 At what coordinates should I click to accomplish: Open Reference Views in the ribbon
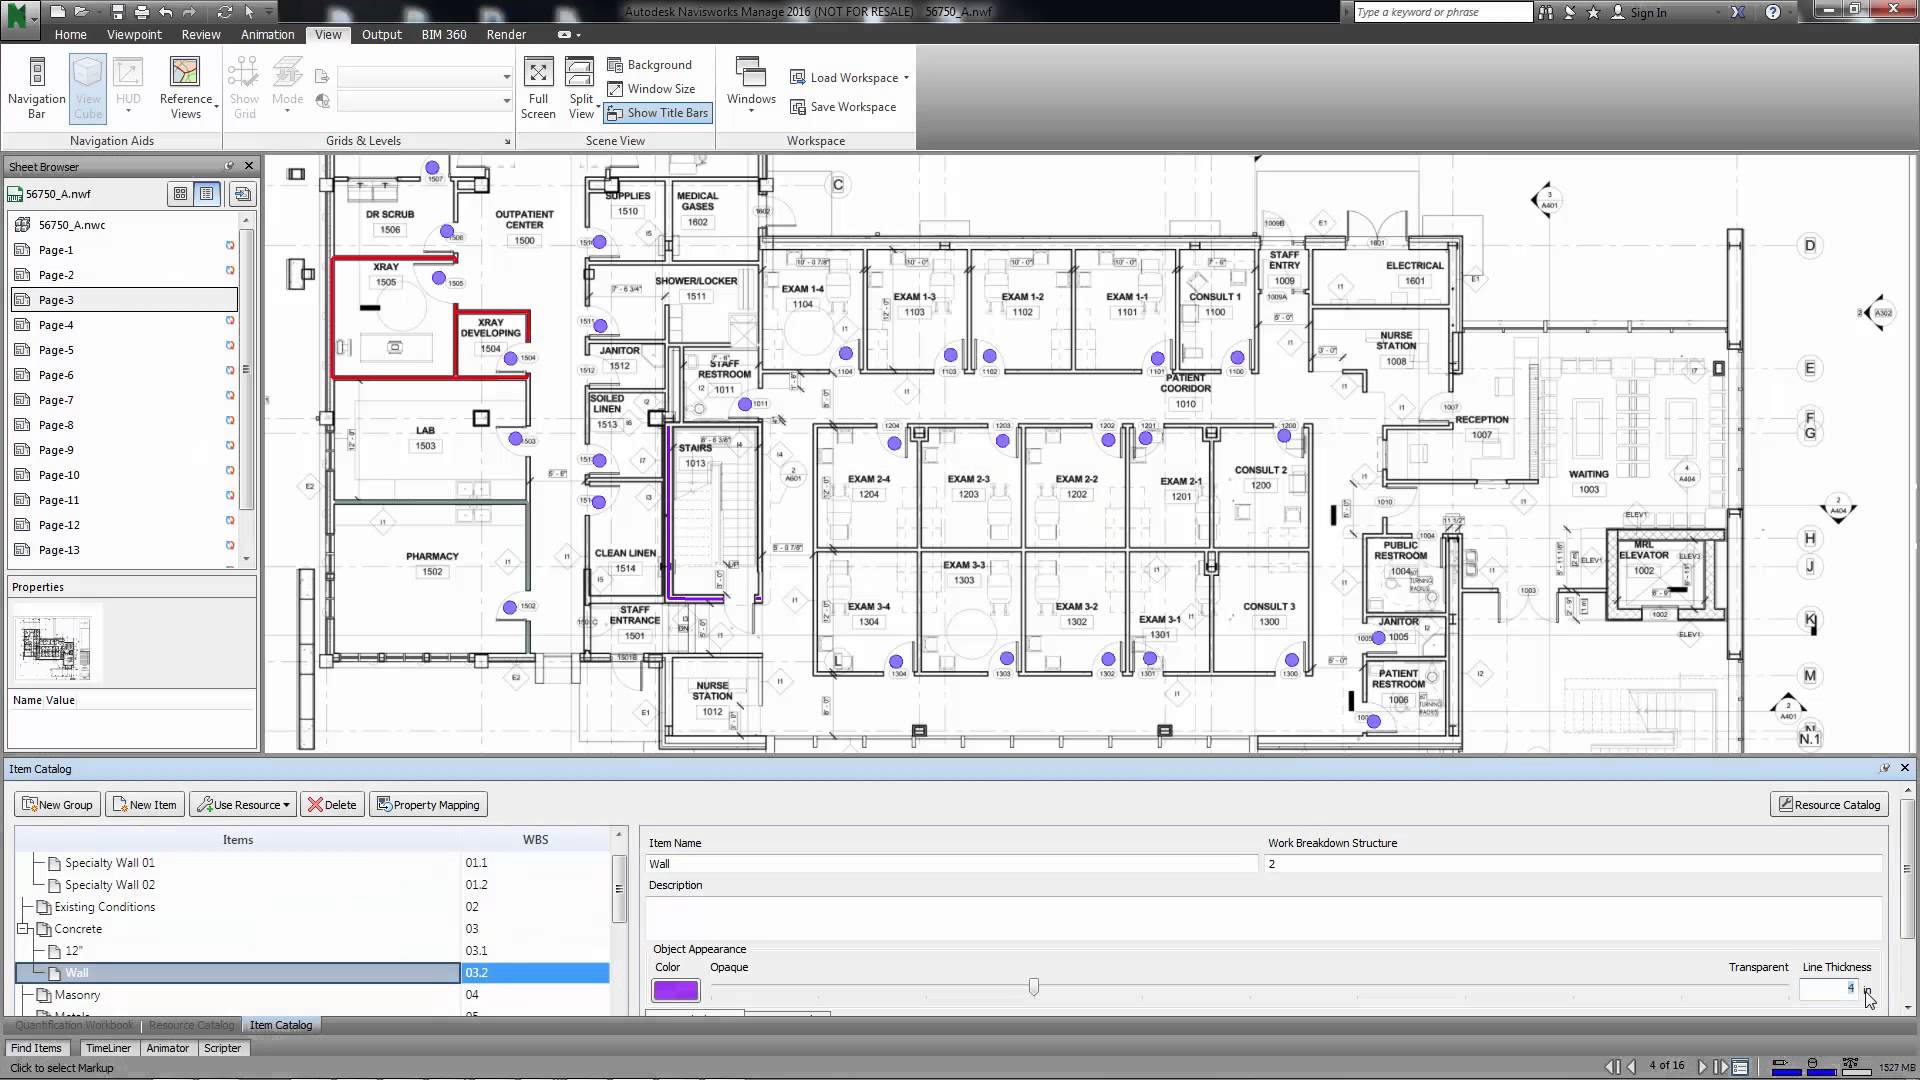[186, 88]
